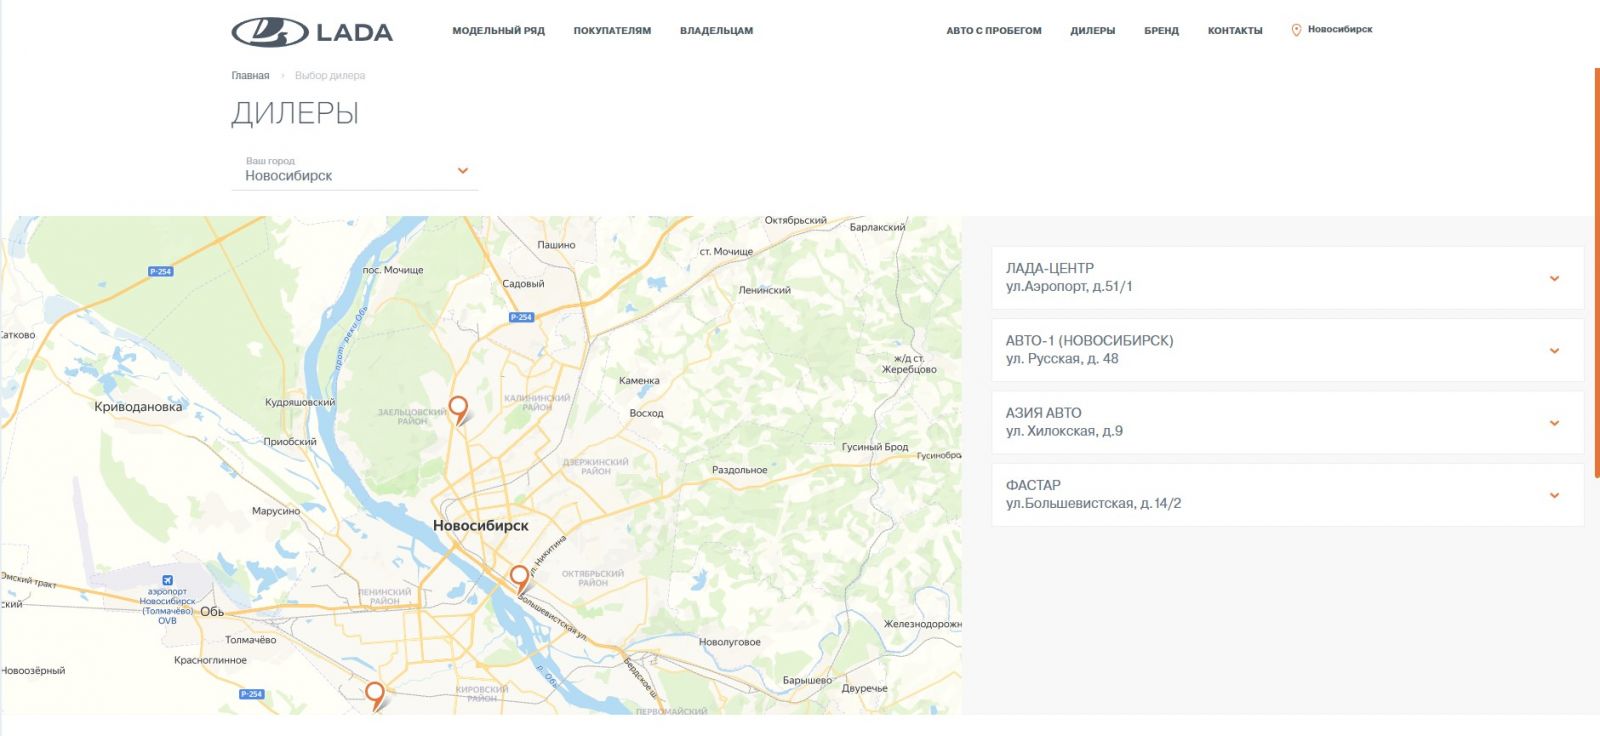
Task: Expand the АЗИЯ АВТО dealer chevron
Action: coord(1554,422)
